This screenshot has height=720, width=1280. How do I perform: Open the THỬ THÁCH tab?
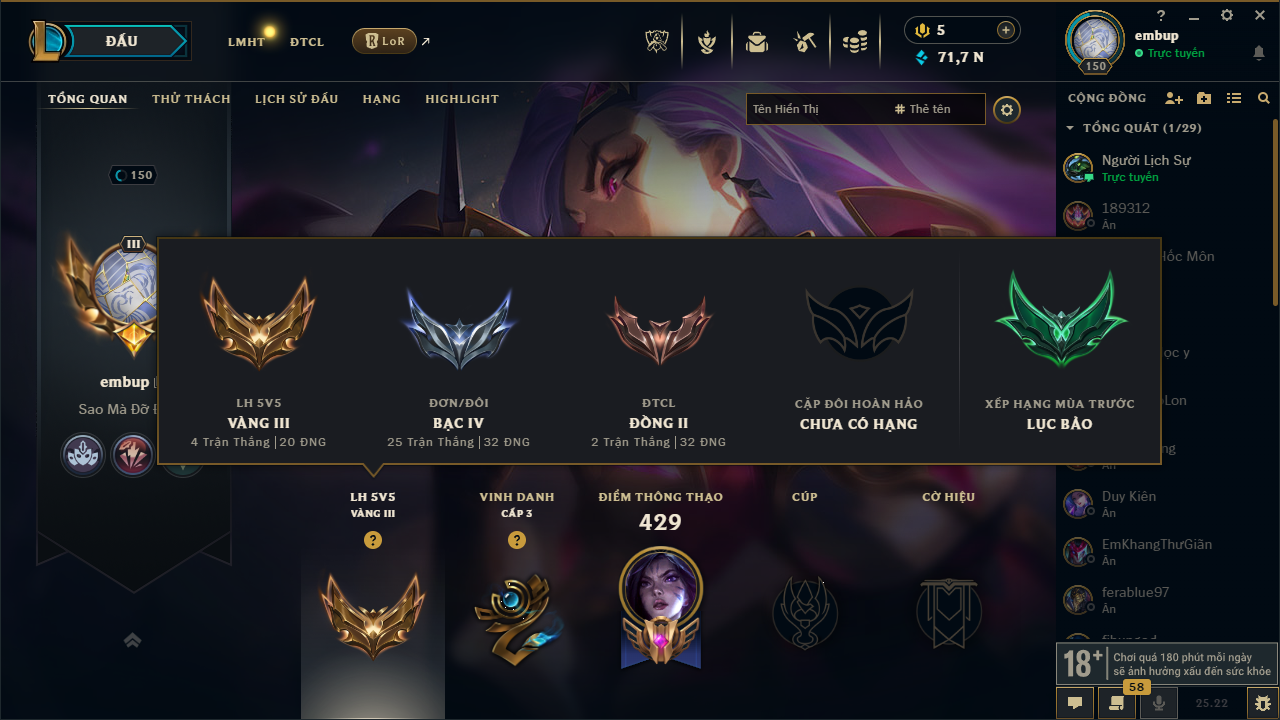tap(191, 99)
